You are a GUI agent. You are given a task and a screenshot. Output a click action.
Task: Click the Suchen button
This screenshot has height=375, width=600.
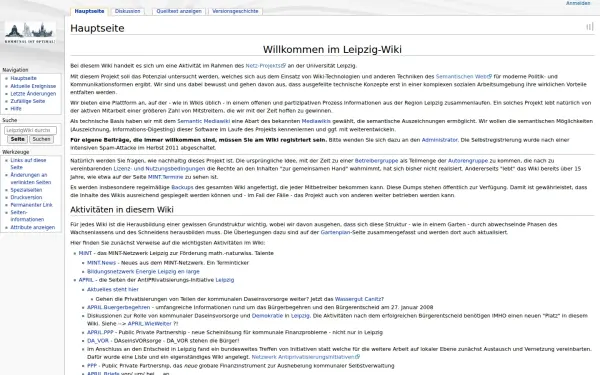tap(41, 139)
